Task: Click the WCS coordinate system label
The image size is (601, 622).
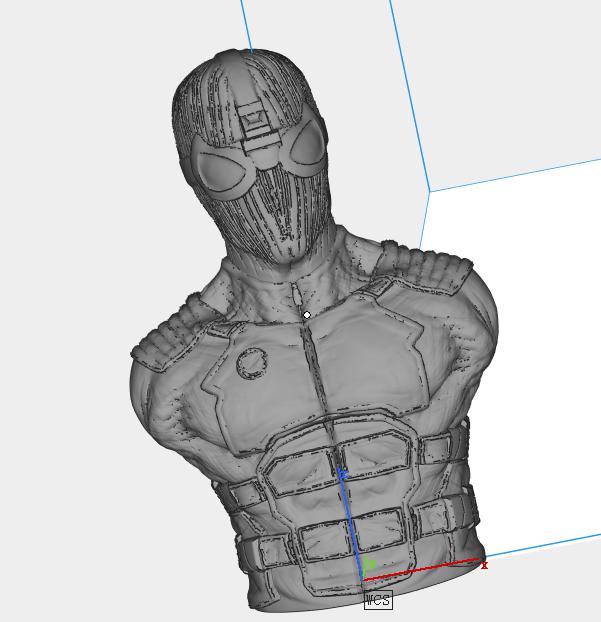Action: coord(378,600)
